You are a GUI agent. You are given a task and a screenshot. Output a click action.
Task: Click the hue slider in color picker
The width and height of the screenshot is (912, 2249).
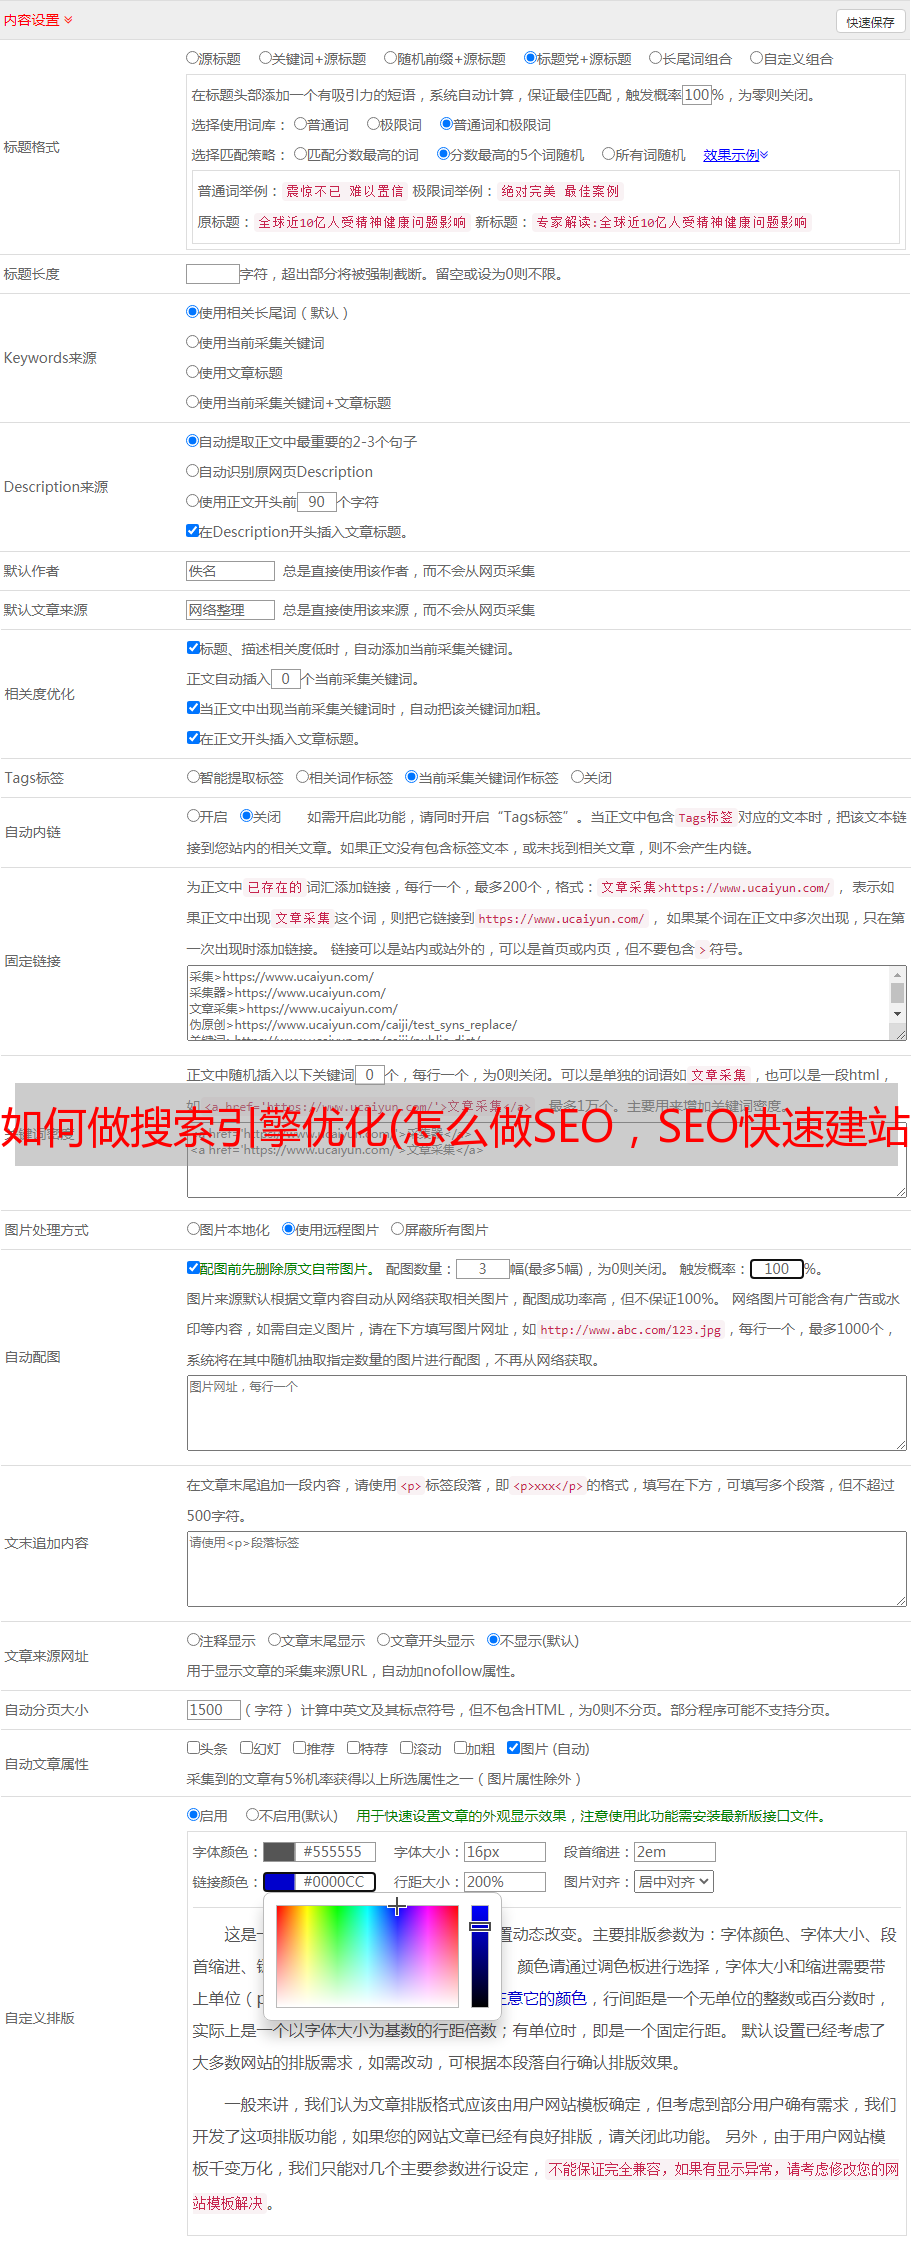(x=480, y=1956)
